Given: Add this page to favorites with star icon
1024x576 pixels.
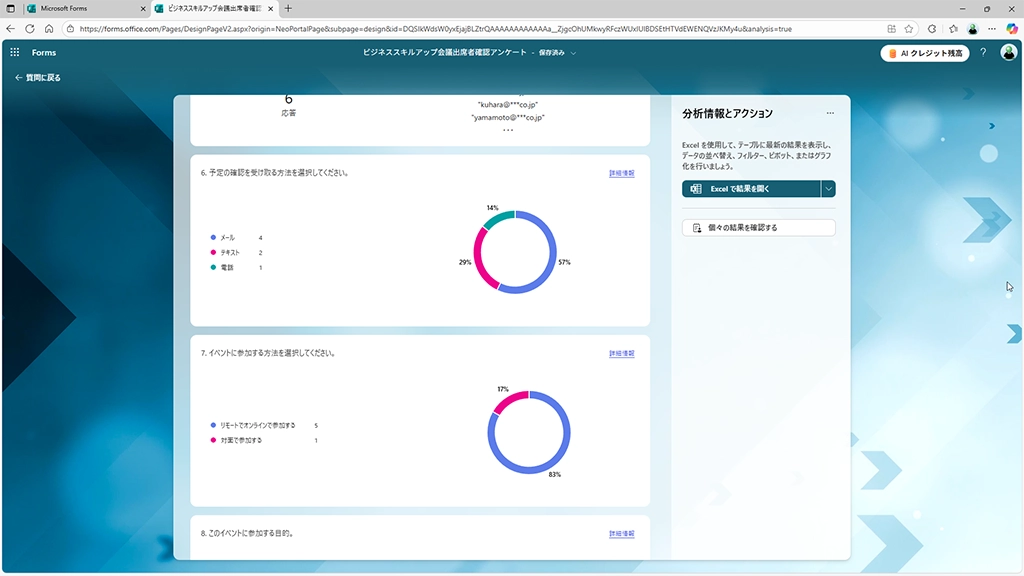Looking at the screenshot, I should click(910, 29).
